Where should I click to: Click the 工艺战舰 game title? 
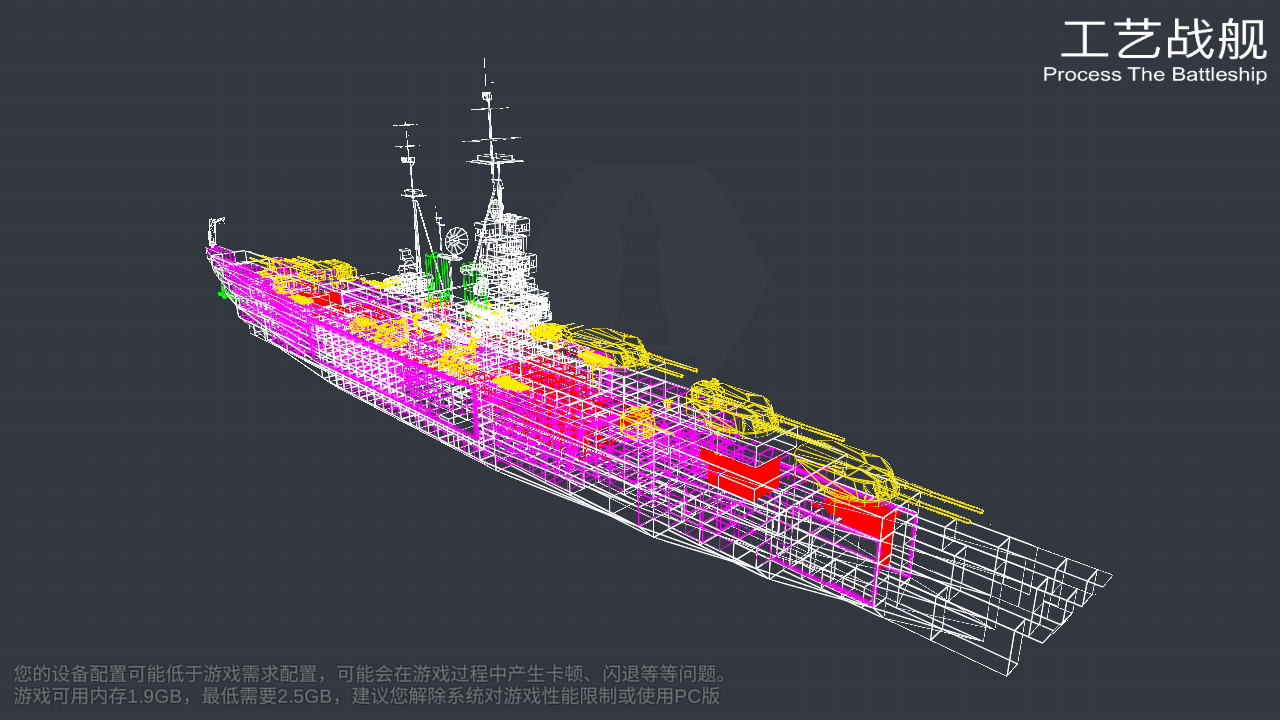pyautogui.click(x=1164, y=40)
